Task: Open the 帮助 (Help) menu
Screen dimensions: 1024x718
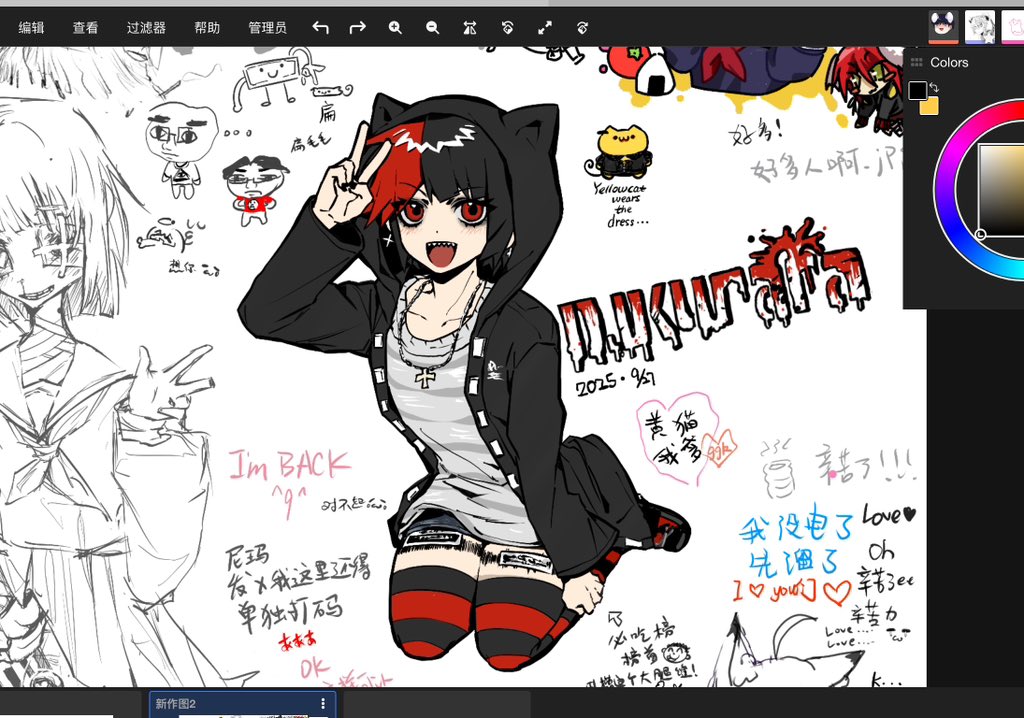Action: pos(207,27)
